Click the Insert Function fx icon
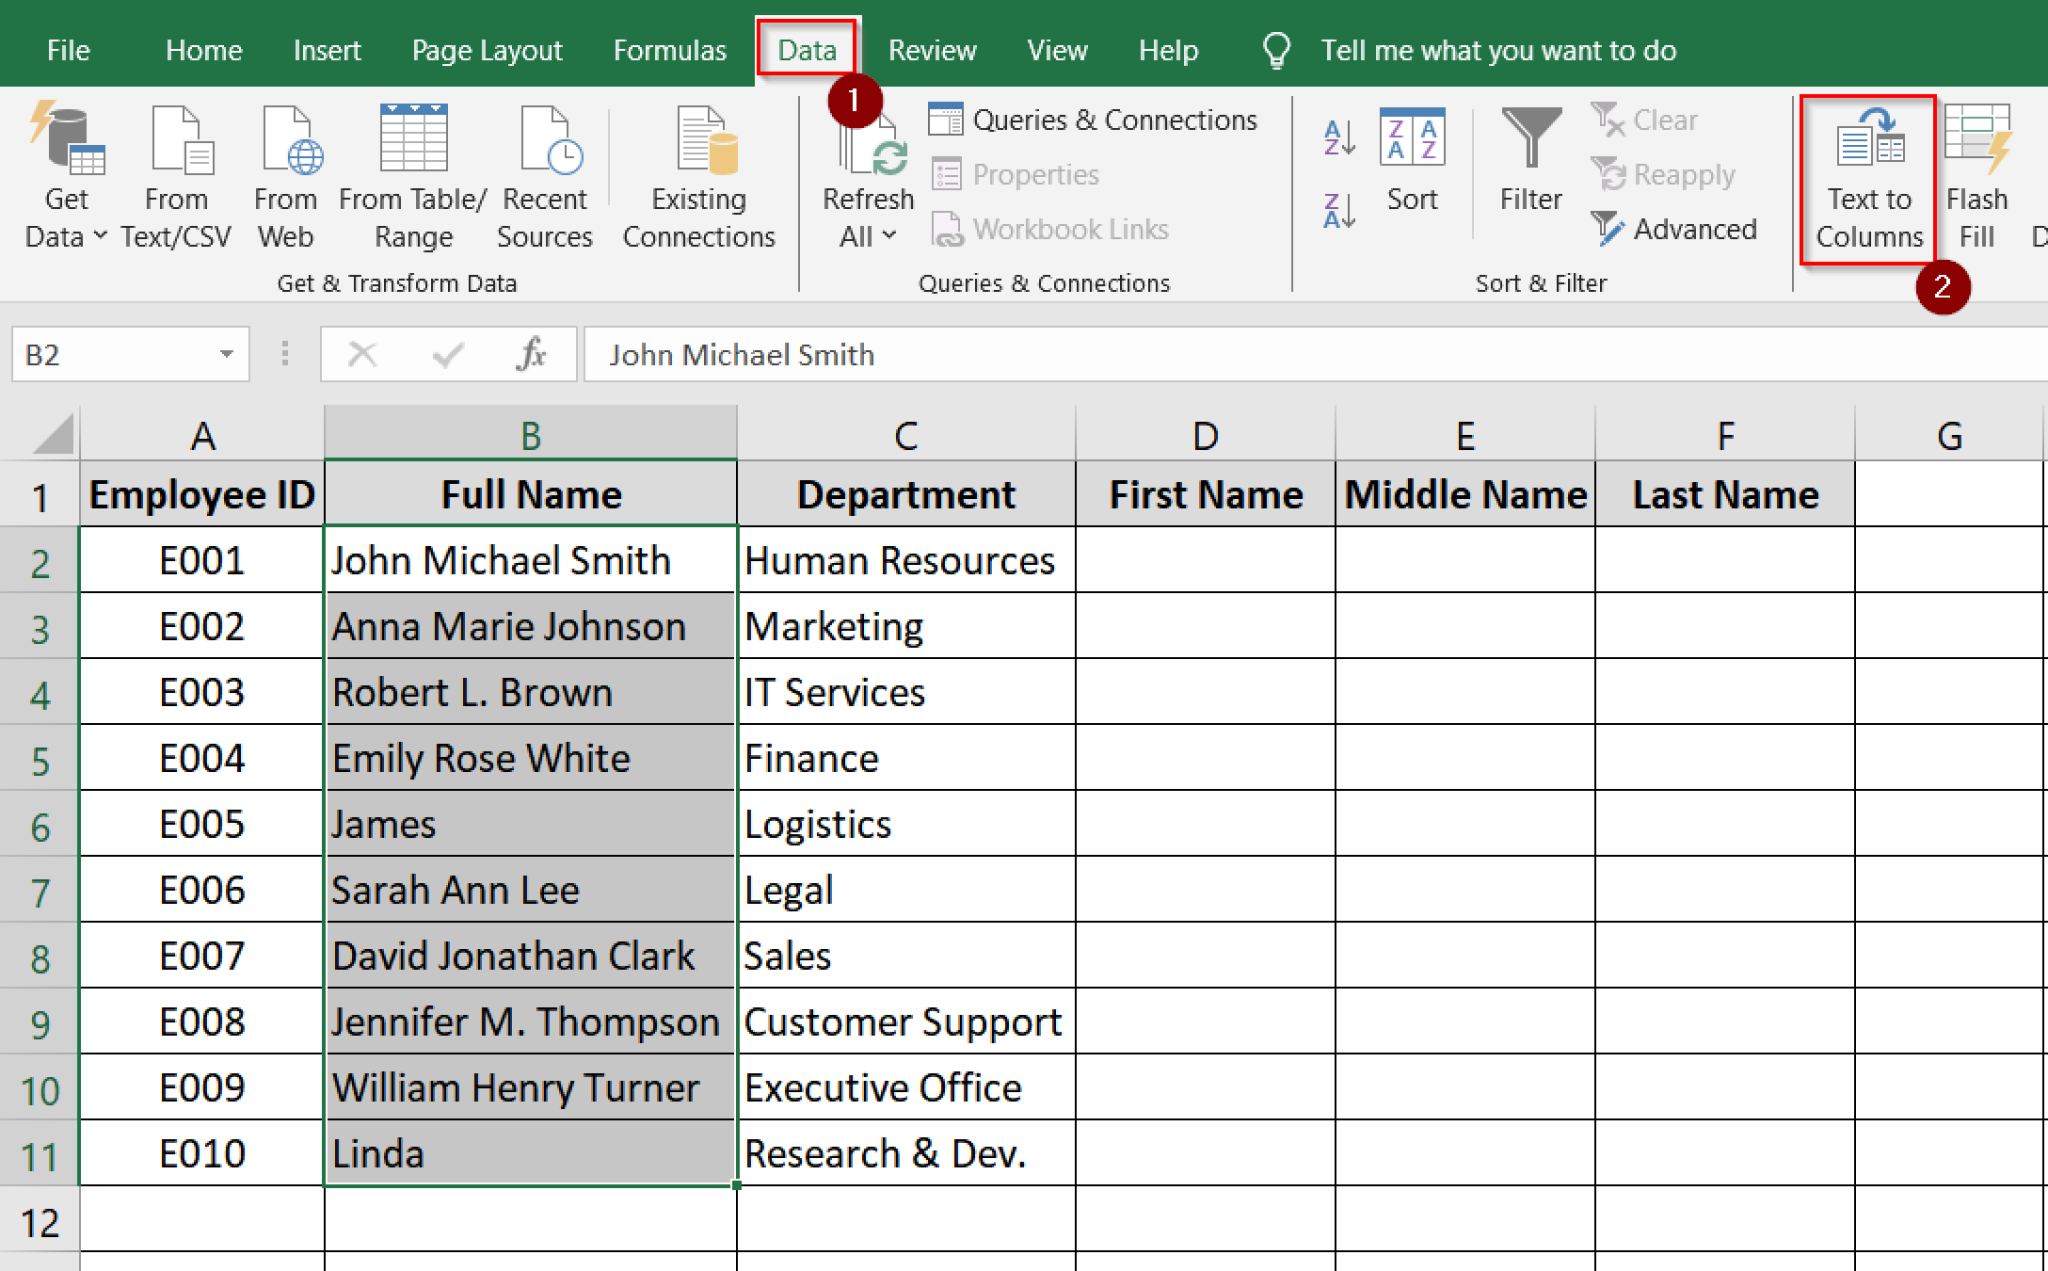2048x1271 pixels. (531, 354)
